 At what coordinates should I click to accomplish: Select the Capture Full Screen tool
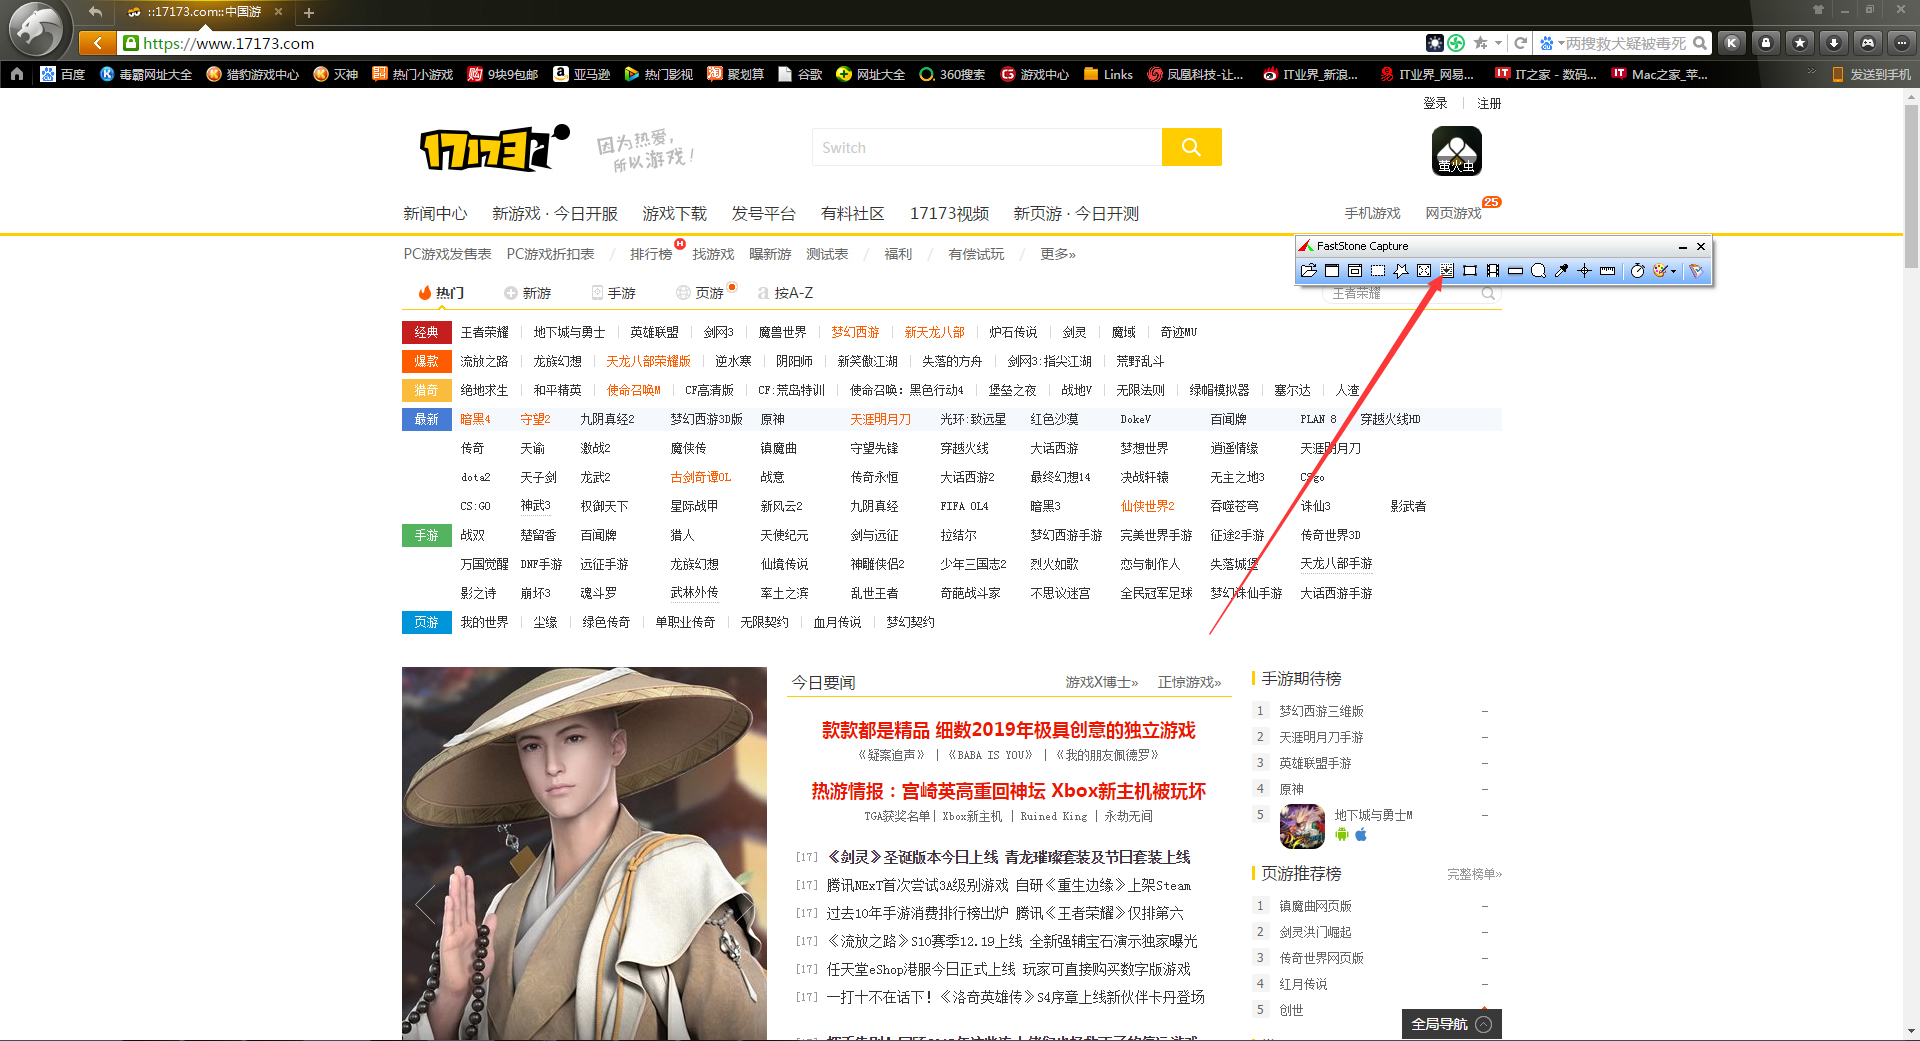1424,270
